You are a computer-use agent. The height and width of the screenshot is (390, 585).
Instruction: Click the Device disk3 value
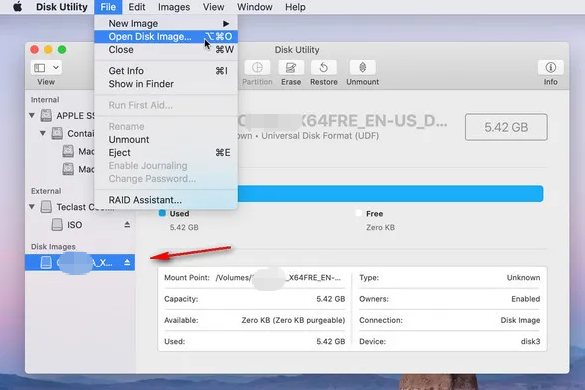pyautogui.click(x=531, y=341)
